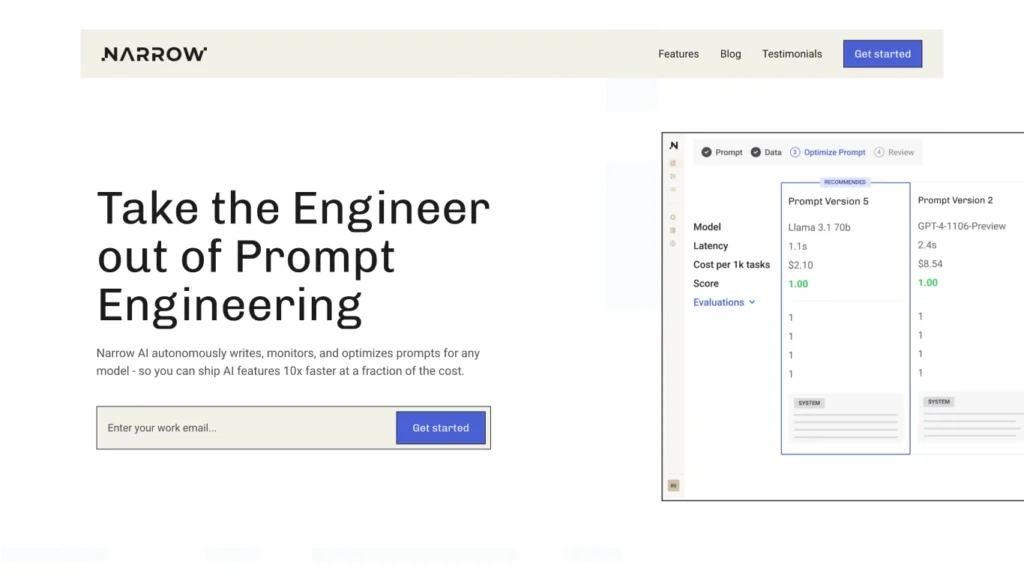Click Get started next to the email field
Image resolution: width=1024 pixels, height=576 pixels.
(x=441, y=427)
